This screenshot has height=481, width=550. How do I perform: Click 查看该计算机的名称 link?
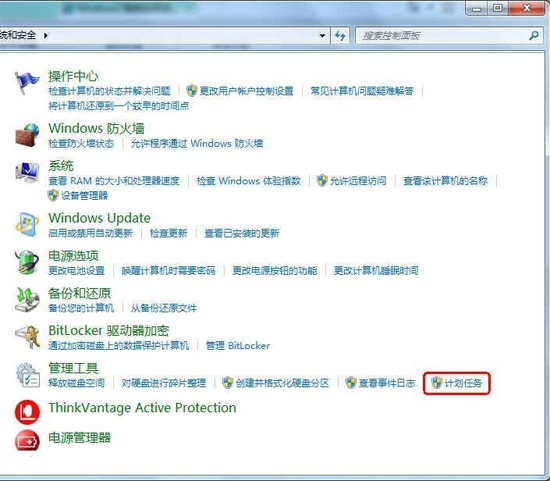point(445,181)
